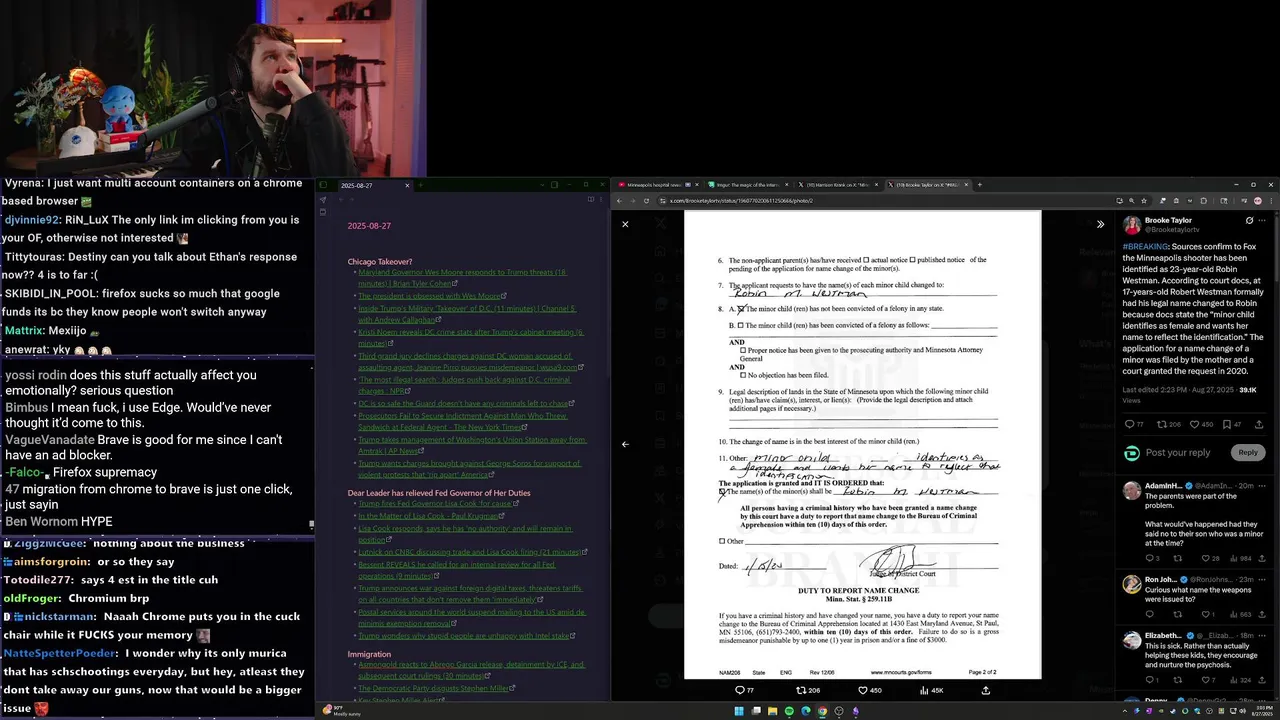The image size is (1280, 720).
Task: Bookmark Brooke Taylor's tweet in sidebar
Action: point(1227,424)
